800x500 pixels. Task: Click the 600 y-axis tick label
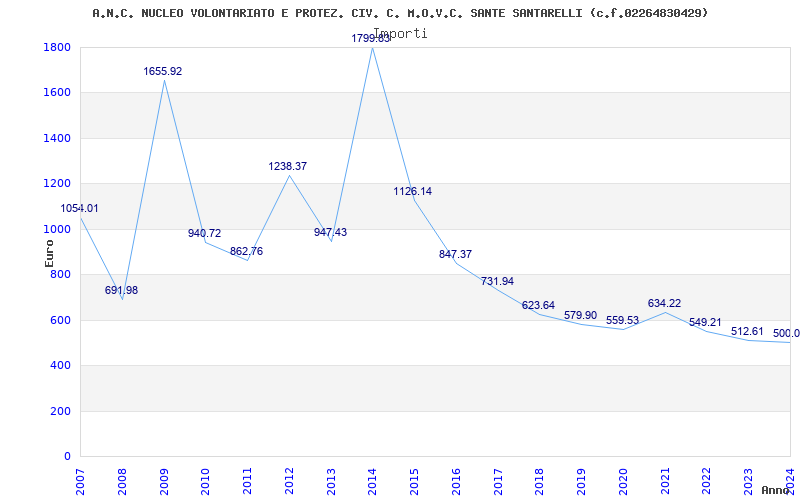(x=61, y=320)
